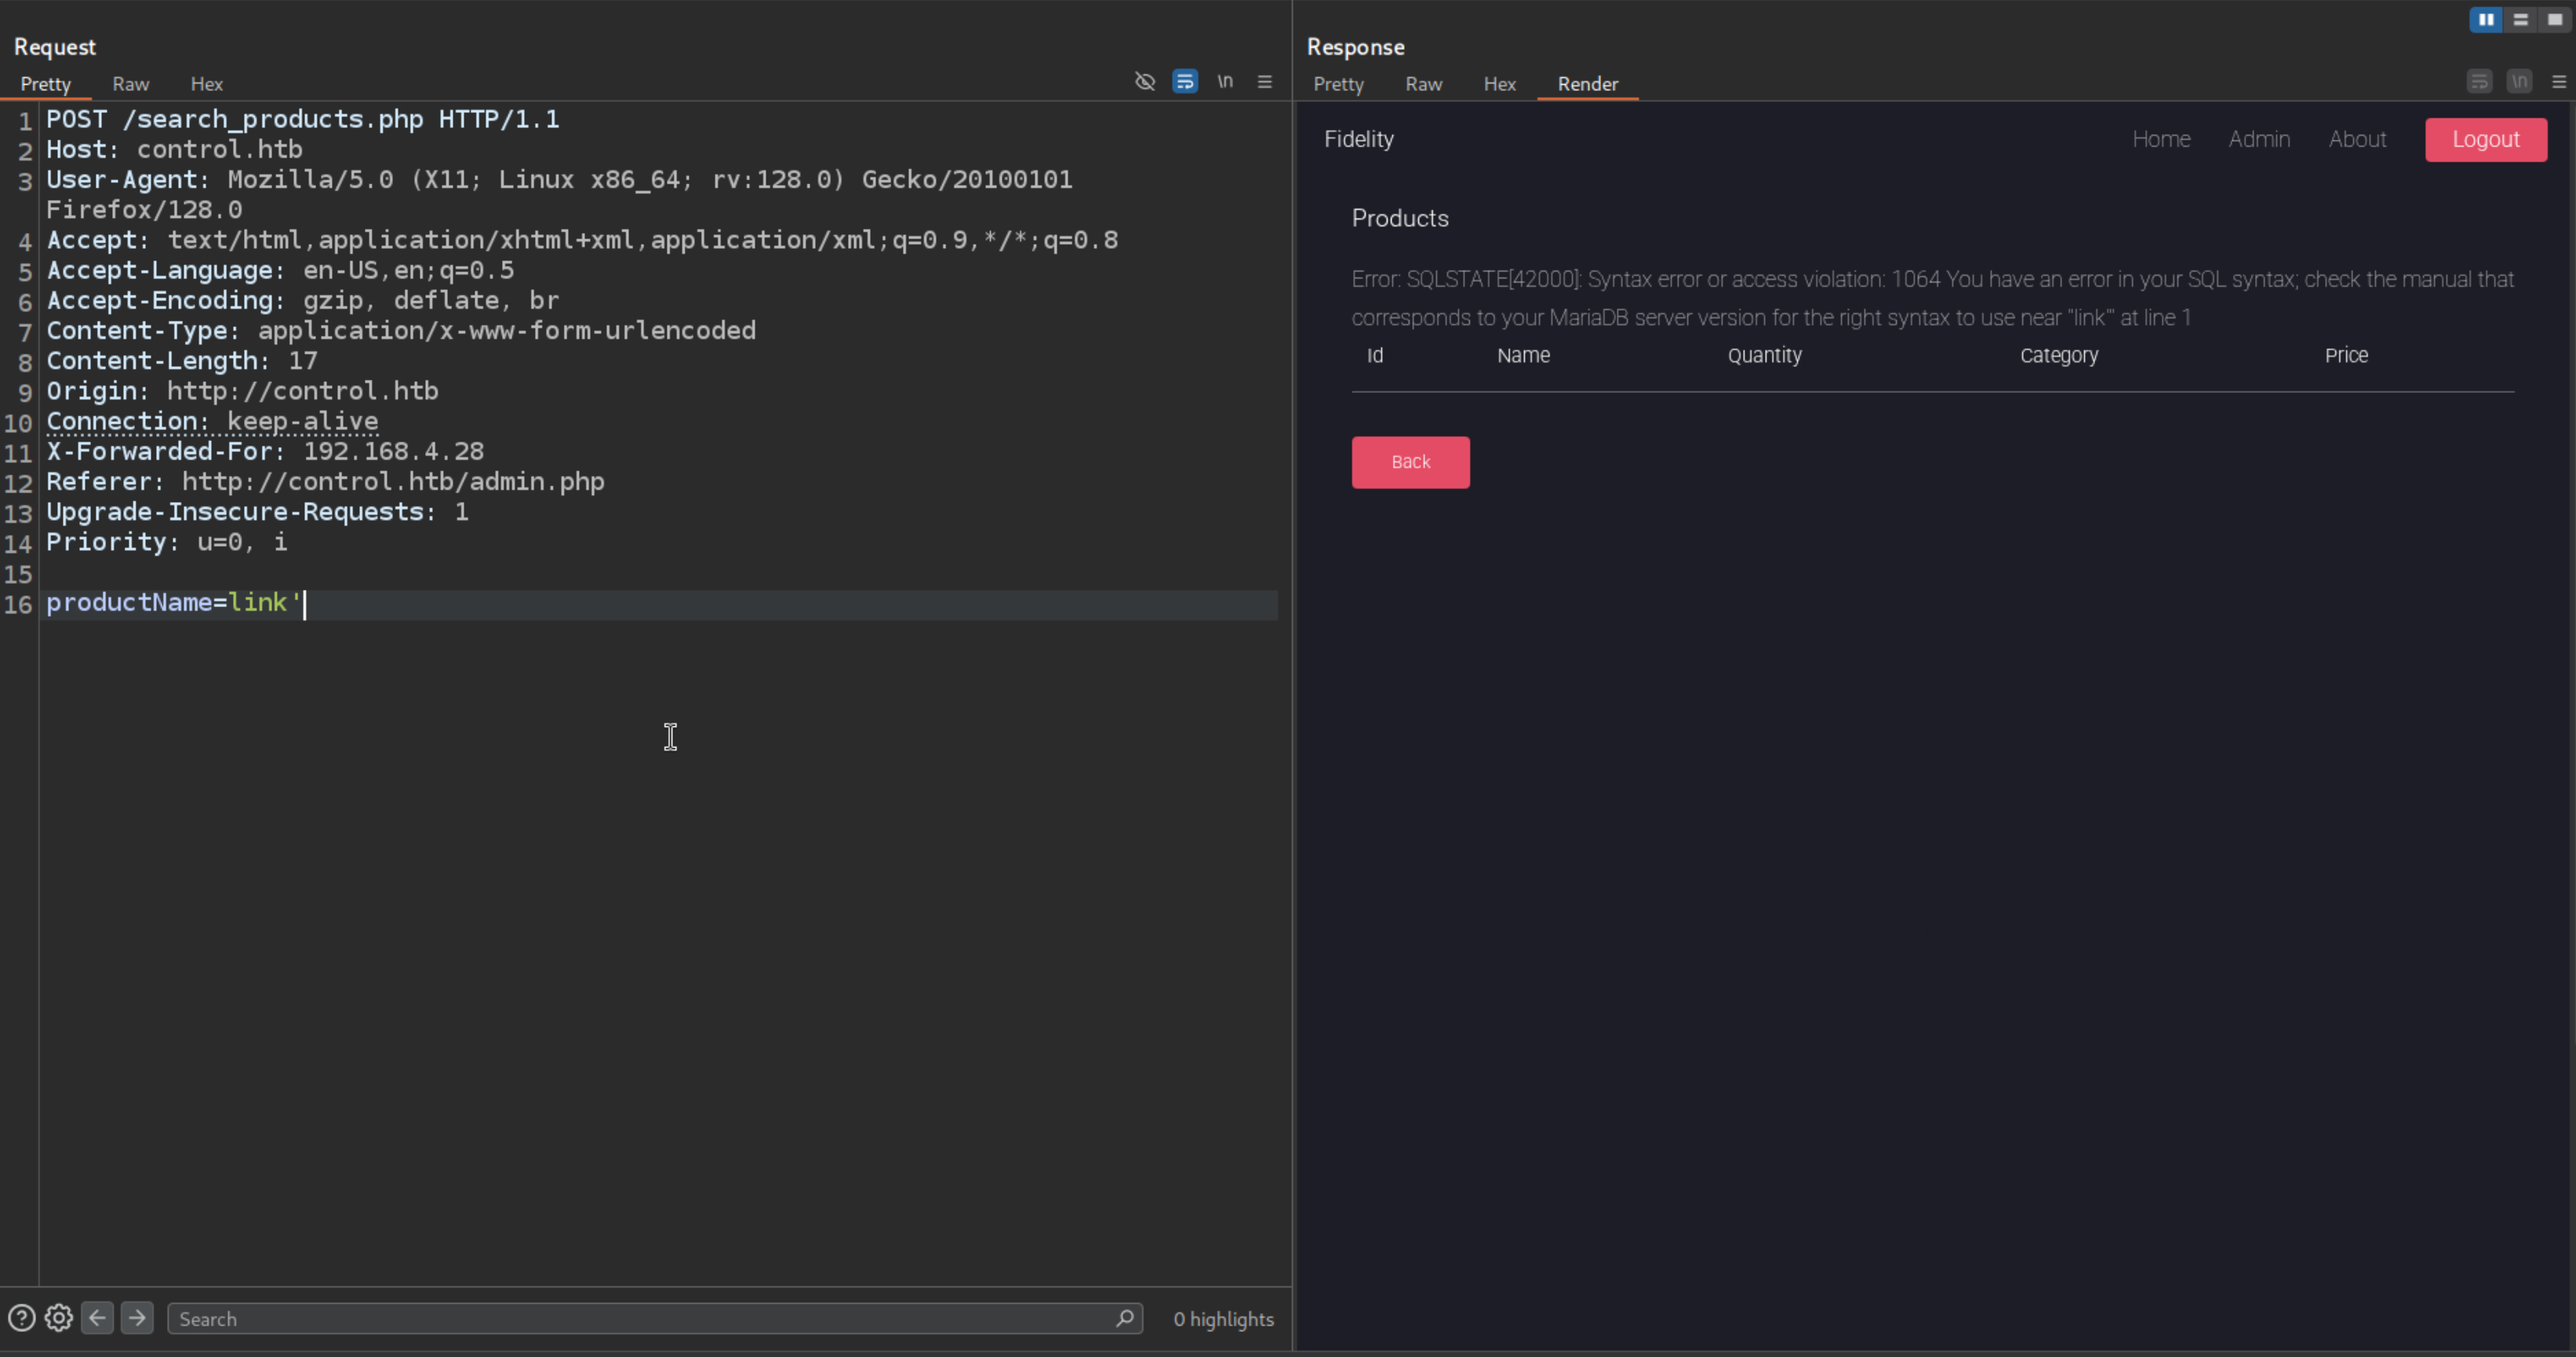Toggle hidden items eye icon in Request panel
The height and width of the screenshot is (1357, 2576).
pyautogui.click(x=1145, y=81)
